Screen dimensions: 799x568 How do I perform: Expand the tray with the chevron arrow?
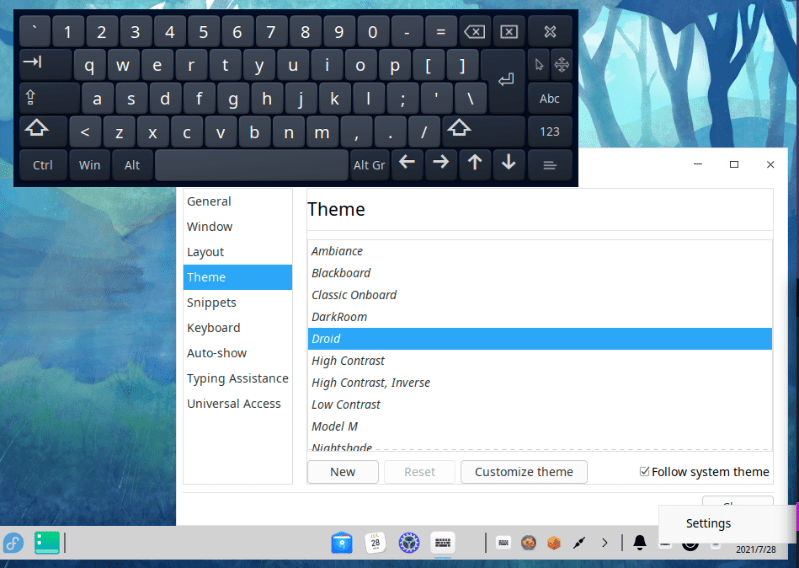(604, 543)
